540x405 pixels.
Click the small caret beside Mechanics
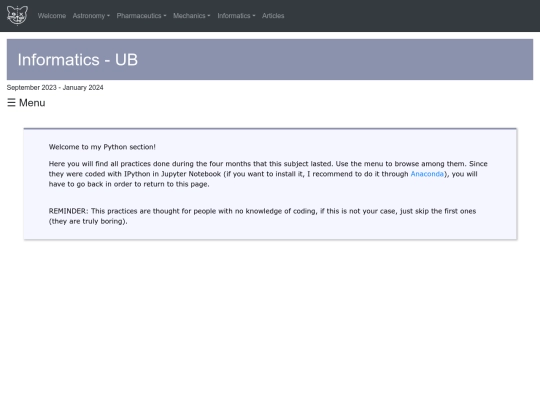[x=209, y=16]
